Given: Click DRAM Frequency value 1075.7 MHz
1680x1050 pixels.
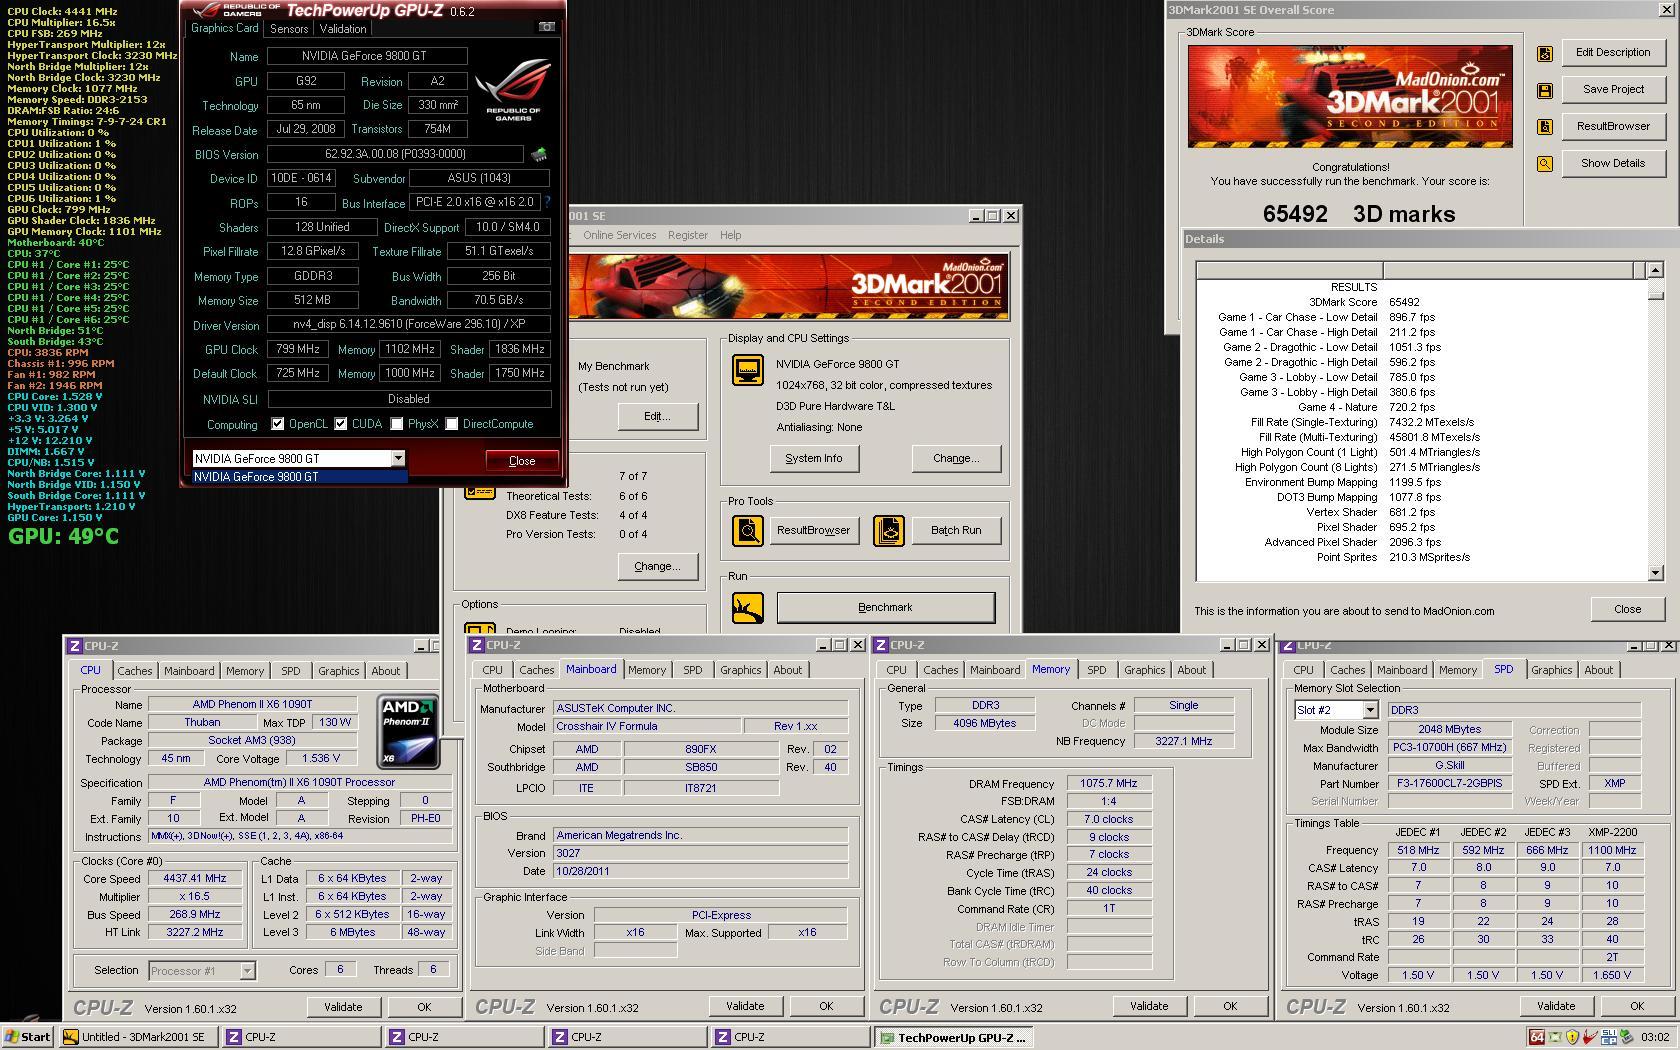Looking at the screenshot, I should [1108, 785].
